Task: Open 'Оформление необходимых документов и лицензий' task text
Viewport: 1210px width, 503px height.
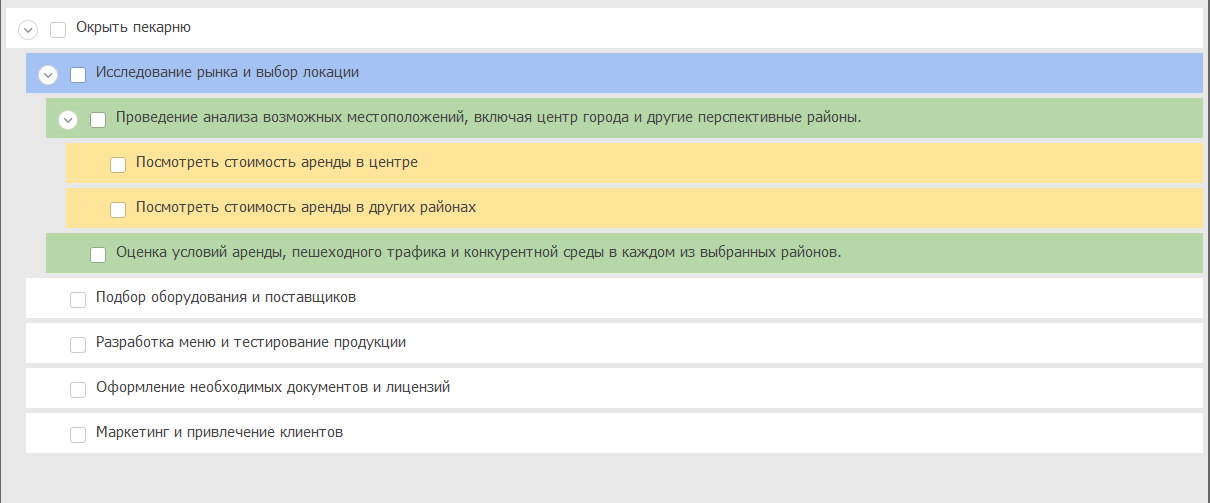Action: [x=272, y=387]
